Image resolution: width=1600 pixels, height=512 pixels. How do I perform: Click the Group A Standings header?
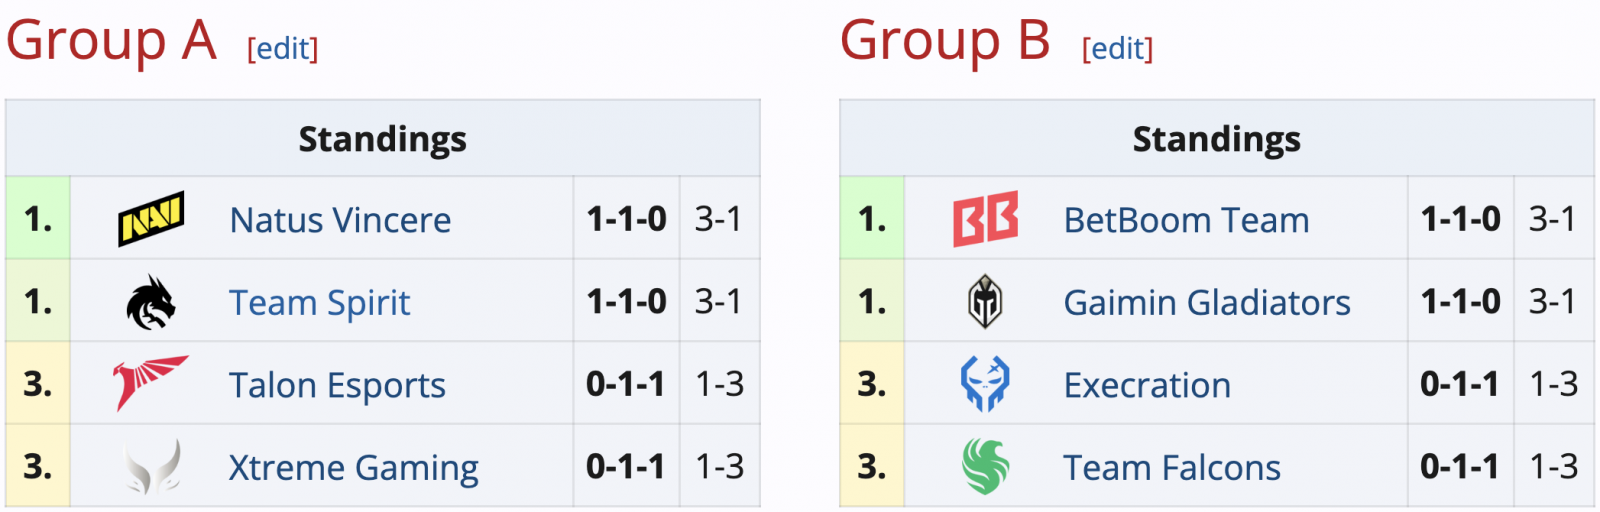pyautogui.click(x=383, y=139)
